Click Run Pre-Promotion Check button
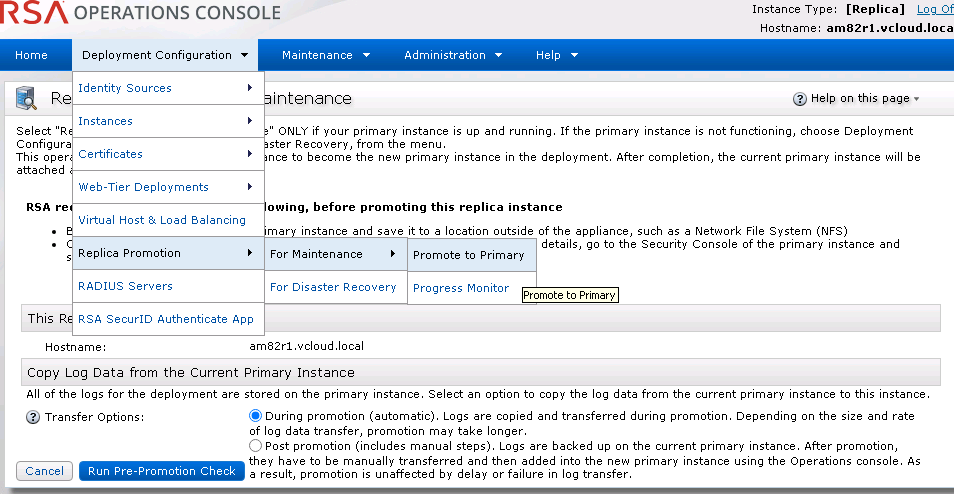954x494 pixels. pyautogui.click(x=162, y=471)
